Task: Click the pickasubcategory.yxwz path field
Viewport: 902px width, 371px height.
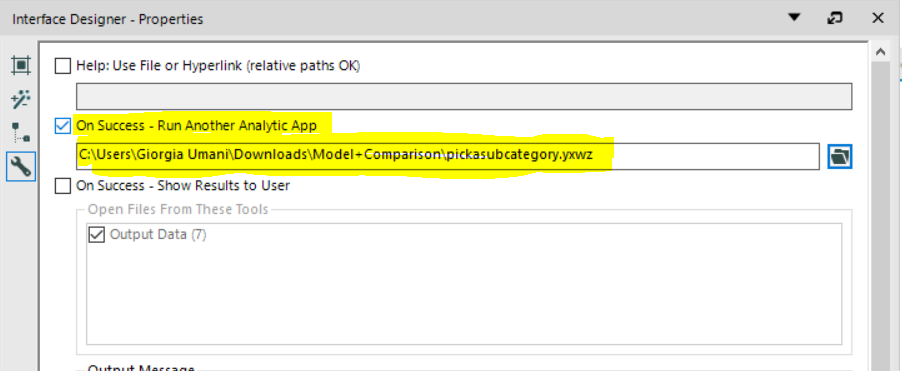Action: click(x=448, y=156)
